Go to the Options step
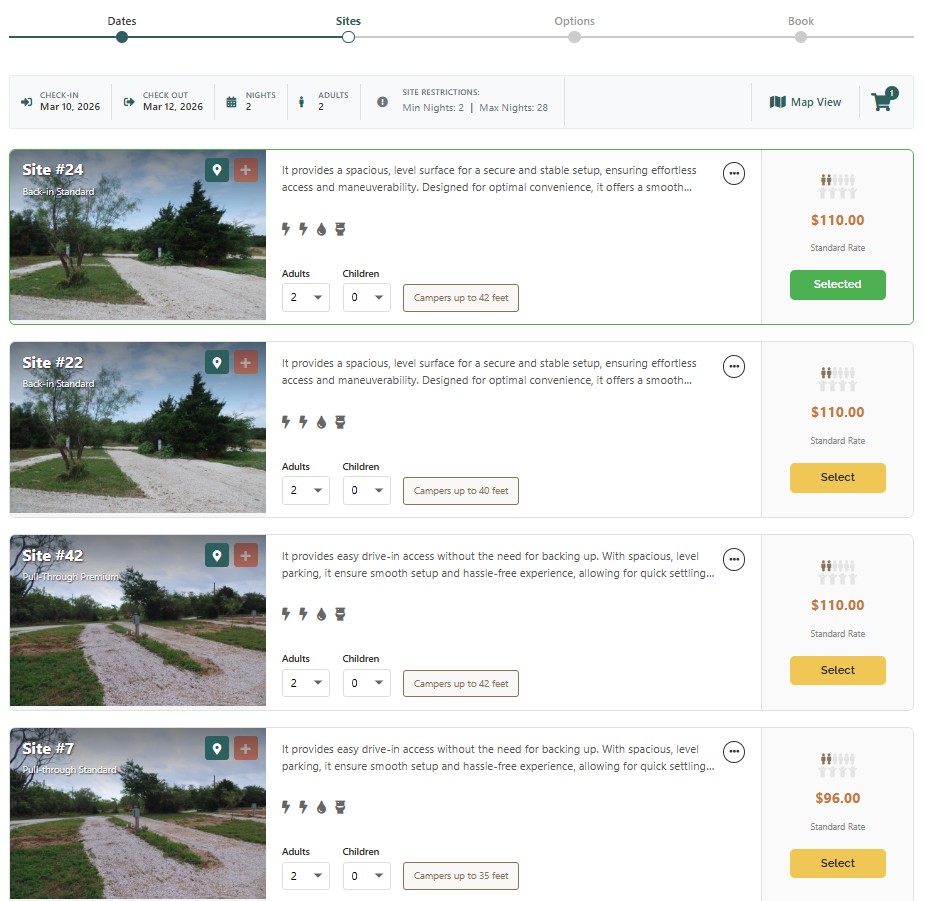Image resolution: width=925 pixels, height=901 pixels. click(x=574, y=37)
